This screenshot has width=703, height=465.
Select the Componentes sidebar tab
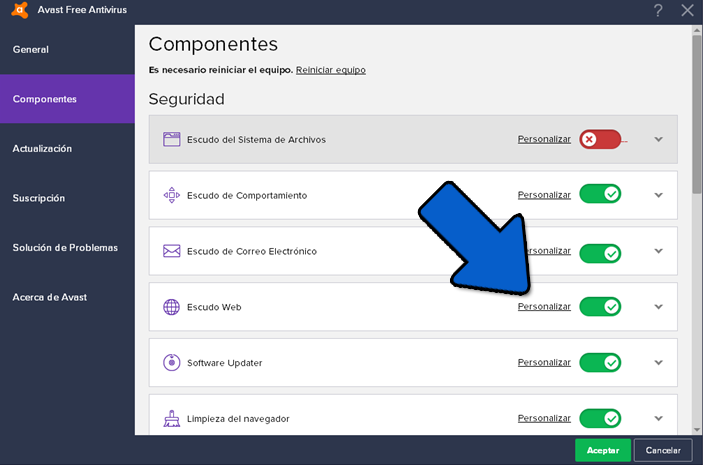[x=67, y=99]
